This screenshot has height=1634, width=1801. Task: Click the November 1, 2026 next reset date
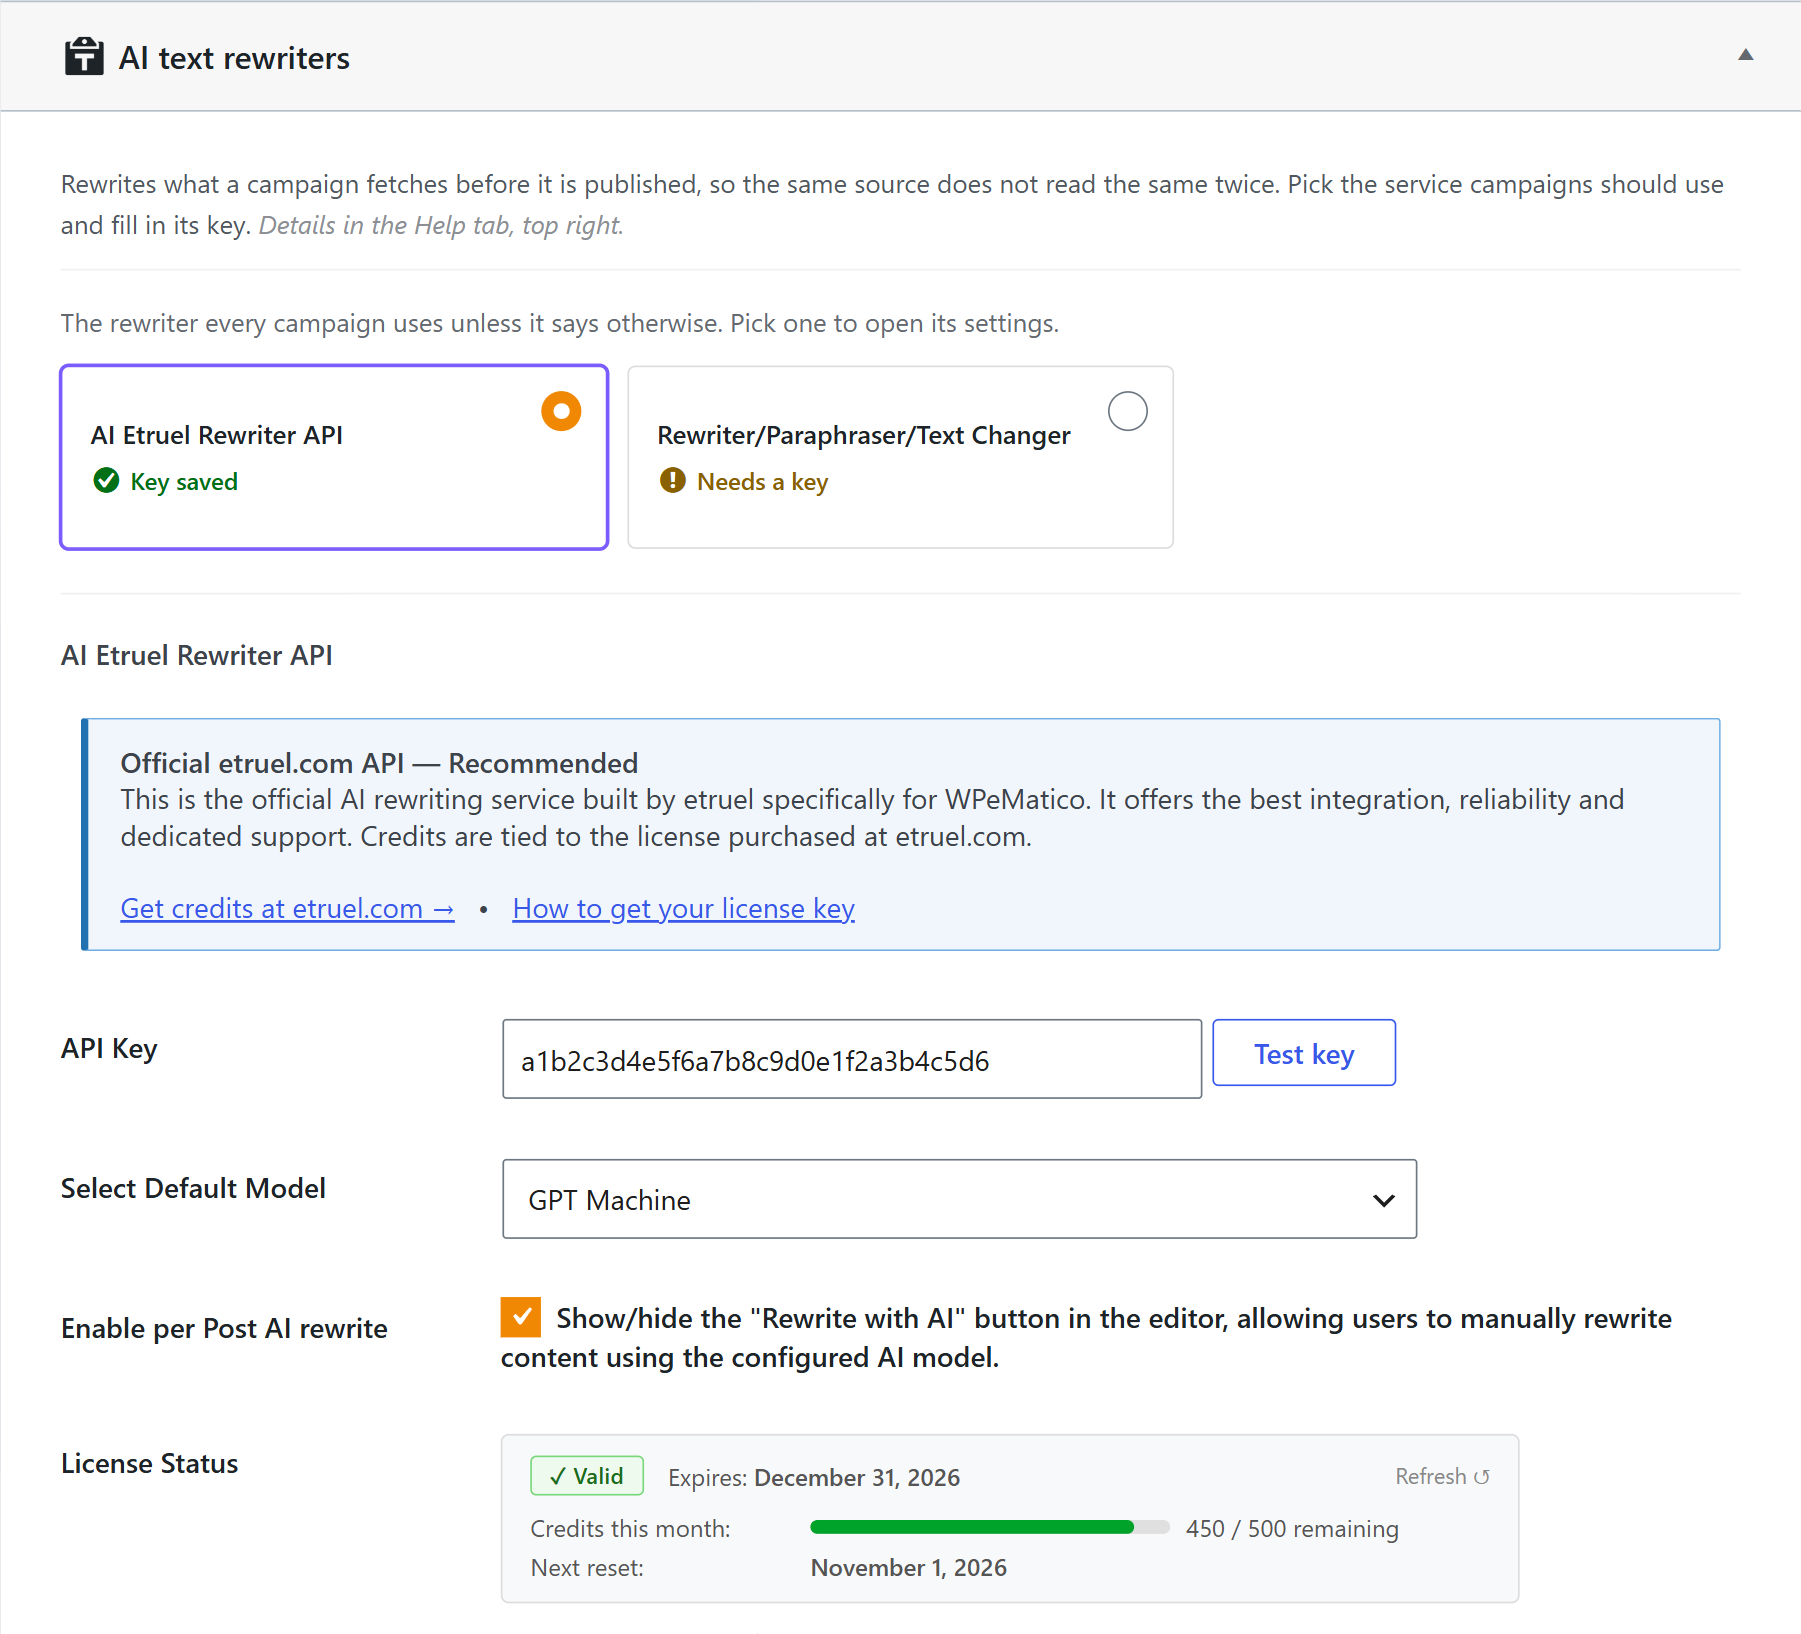pos(908,1567)
